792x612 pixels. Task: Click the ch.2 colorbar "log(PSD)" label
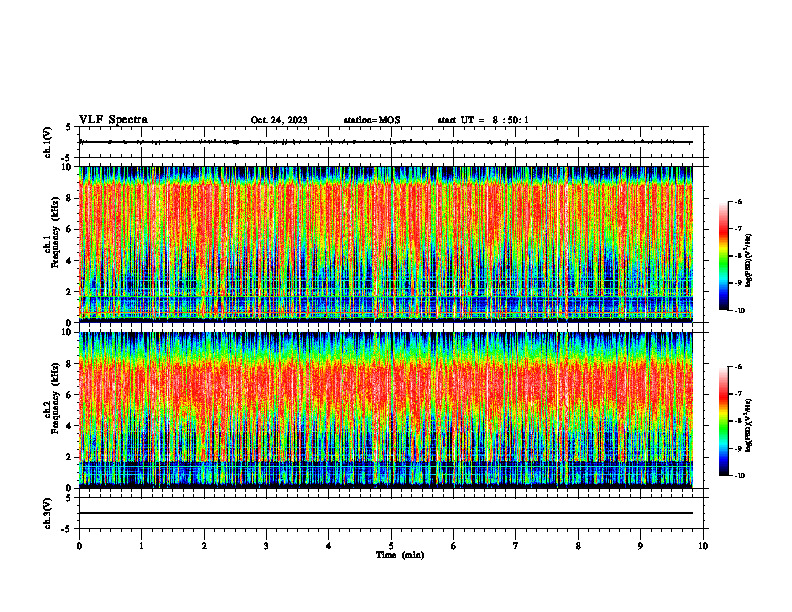pyautogui.click(x=749, y=425)
